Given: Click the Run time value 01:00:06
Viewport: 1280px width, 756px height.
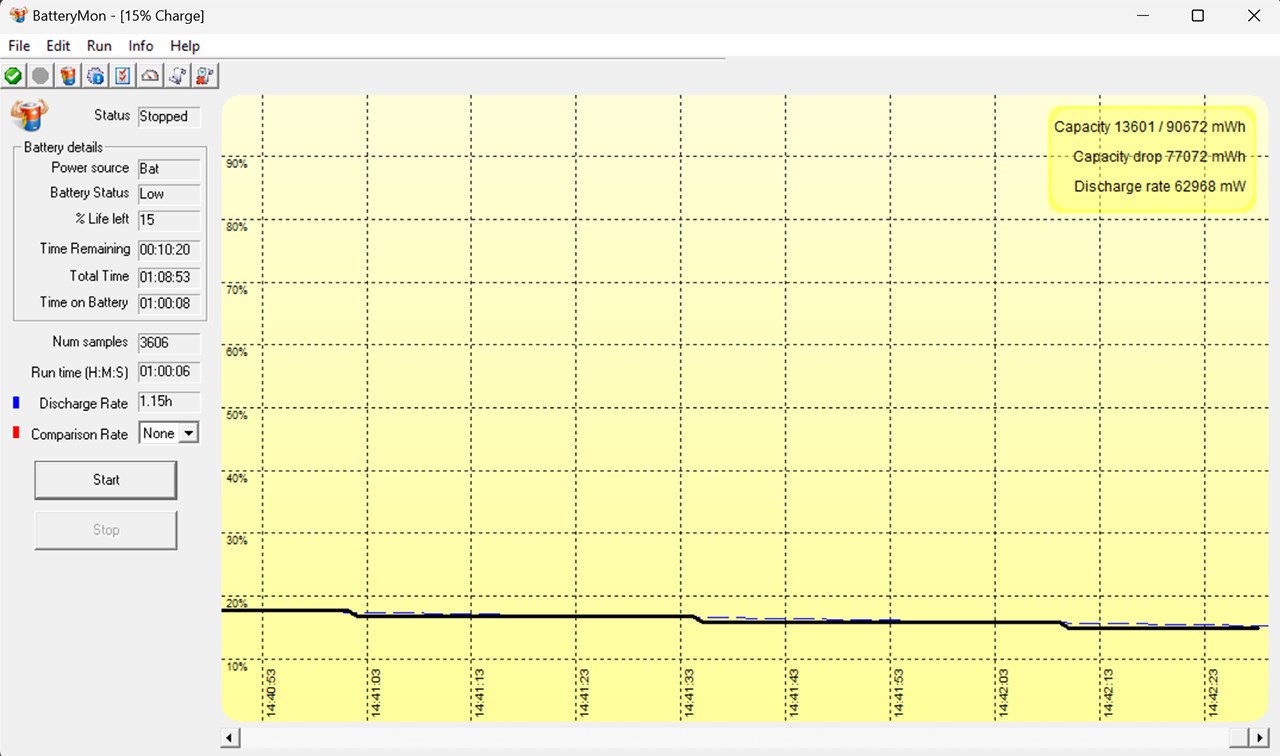Looking at the screenshot, I should (169, 372).
